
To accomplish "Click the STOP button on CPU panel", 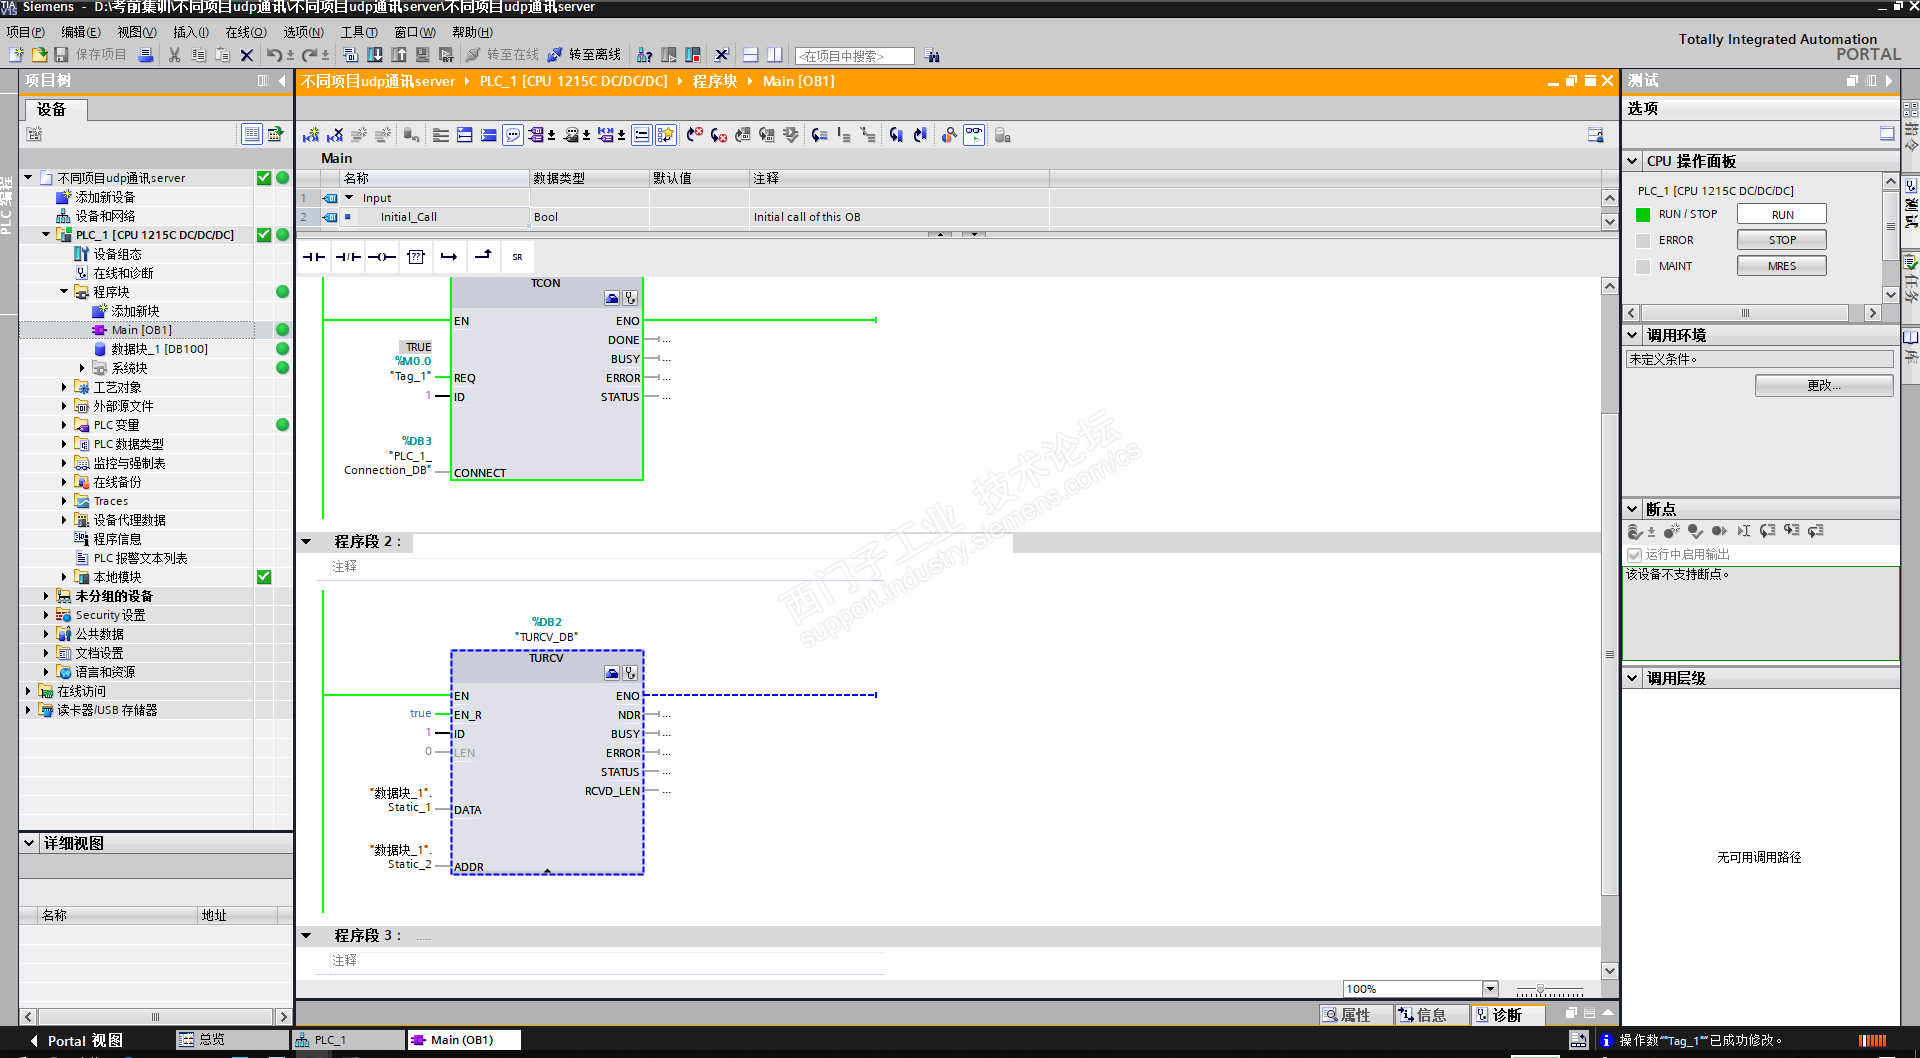I will click(x=1782, y=240).
